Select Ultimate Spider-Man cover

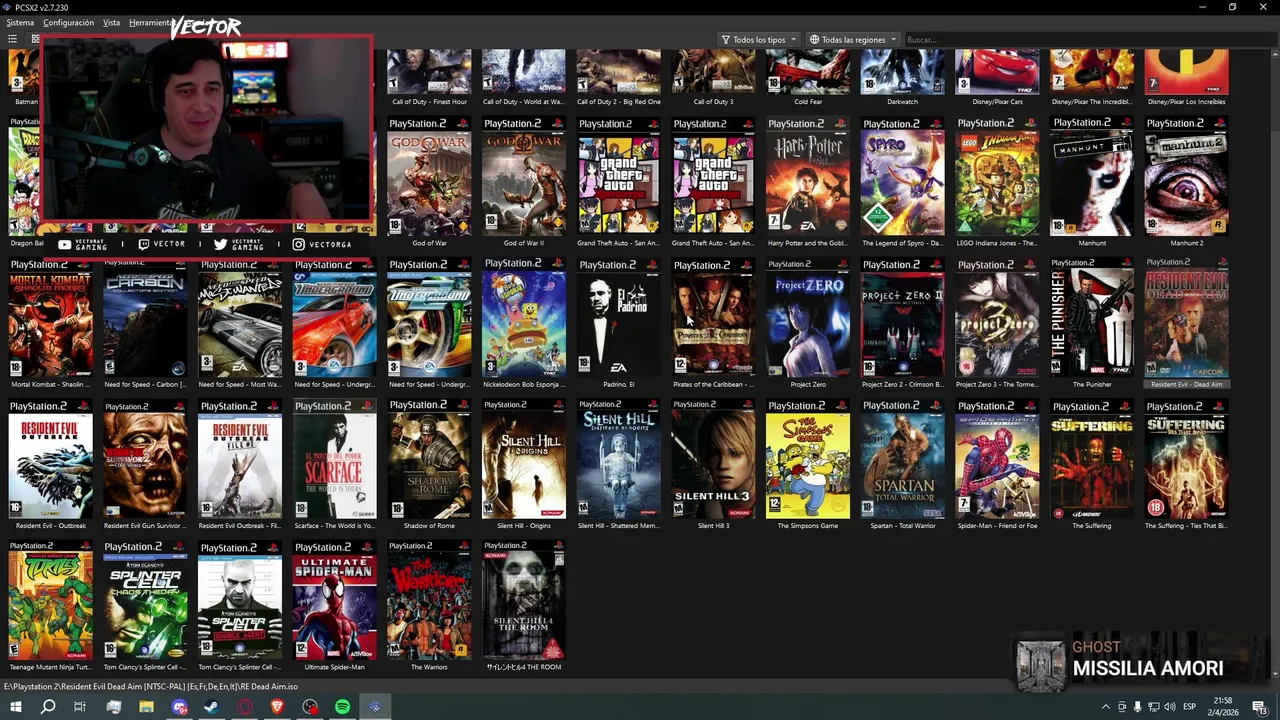(x=335, y=600)
